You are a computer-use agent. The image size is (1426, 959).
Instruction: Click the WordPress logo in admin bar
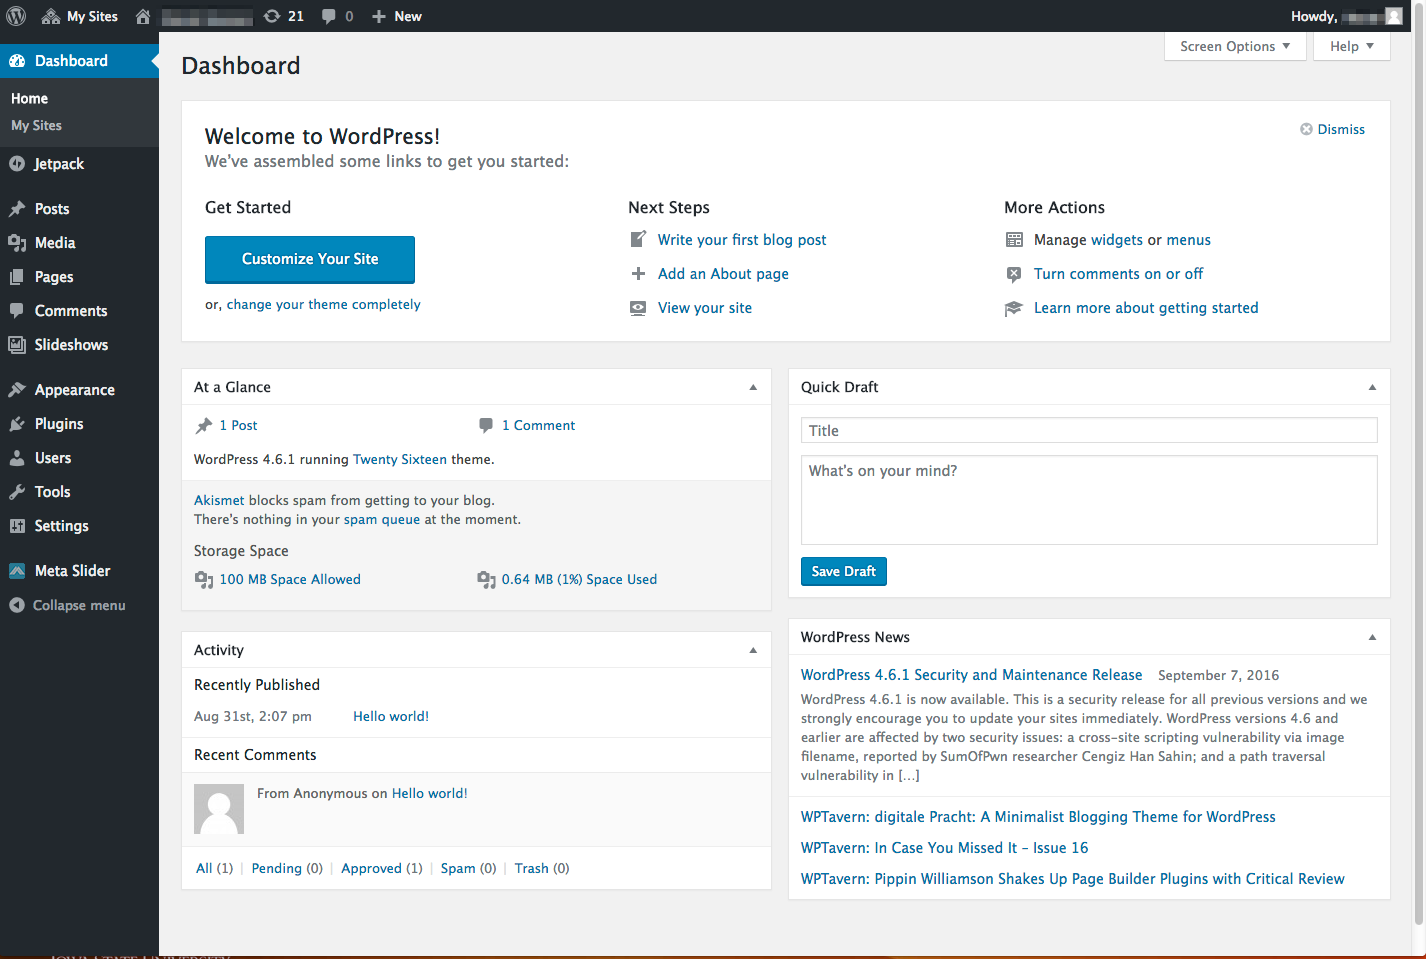16,16
